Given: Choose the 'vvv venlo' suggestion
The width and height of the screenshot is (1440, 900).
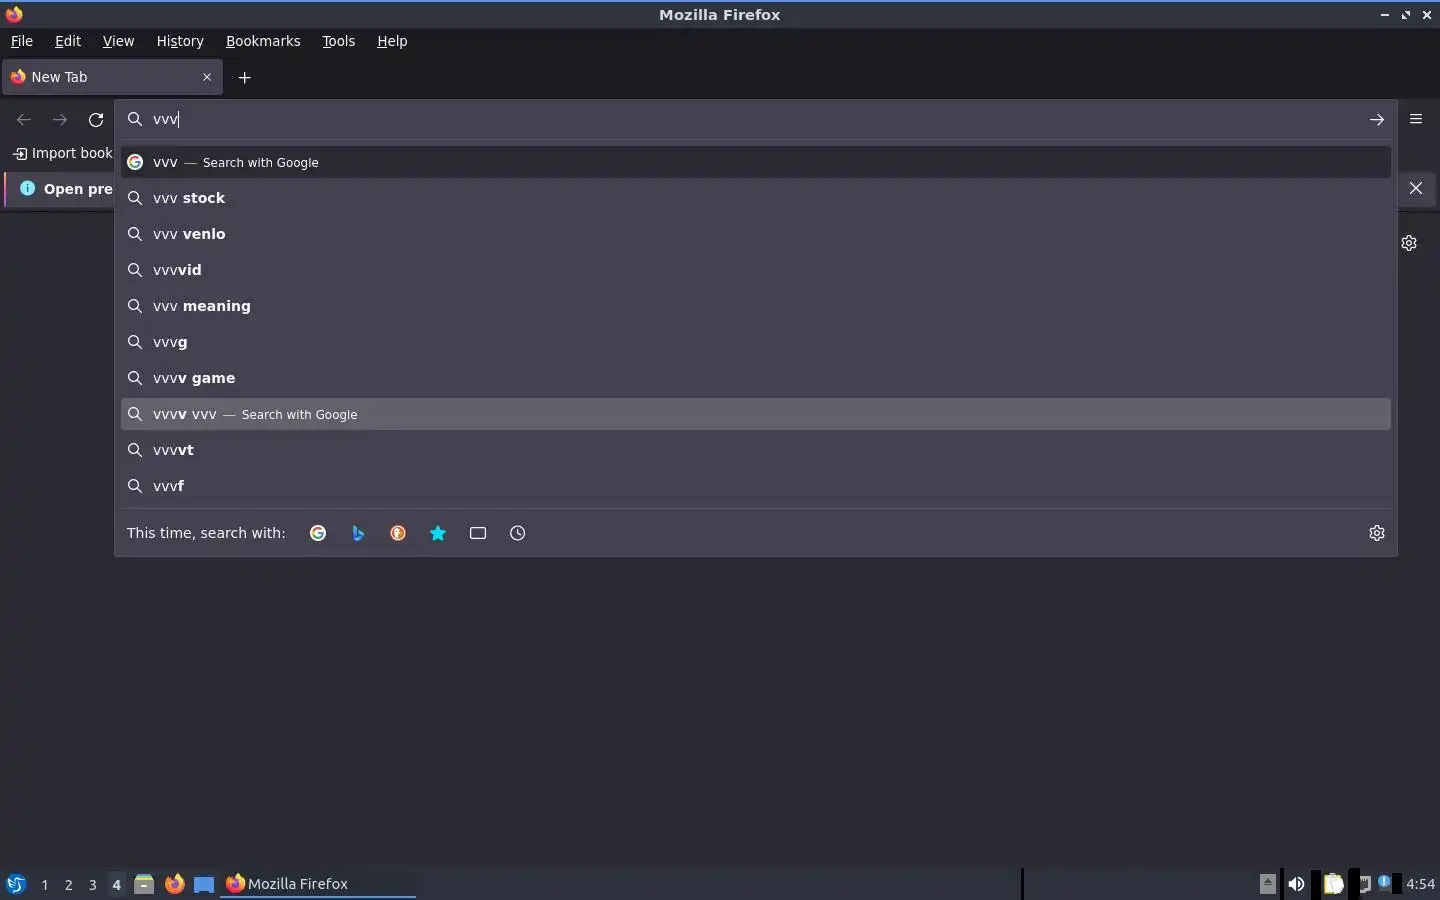Looking at the screenshot, I should click(x=756, y=234).
